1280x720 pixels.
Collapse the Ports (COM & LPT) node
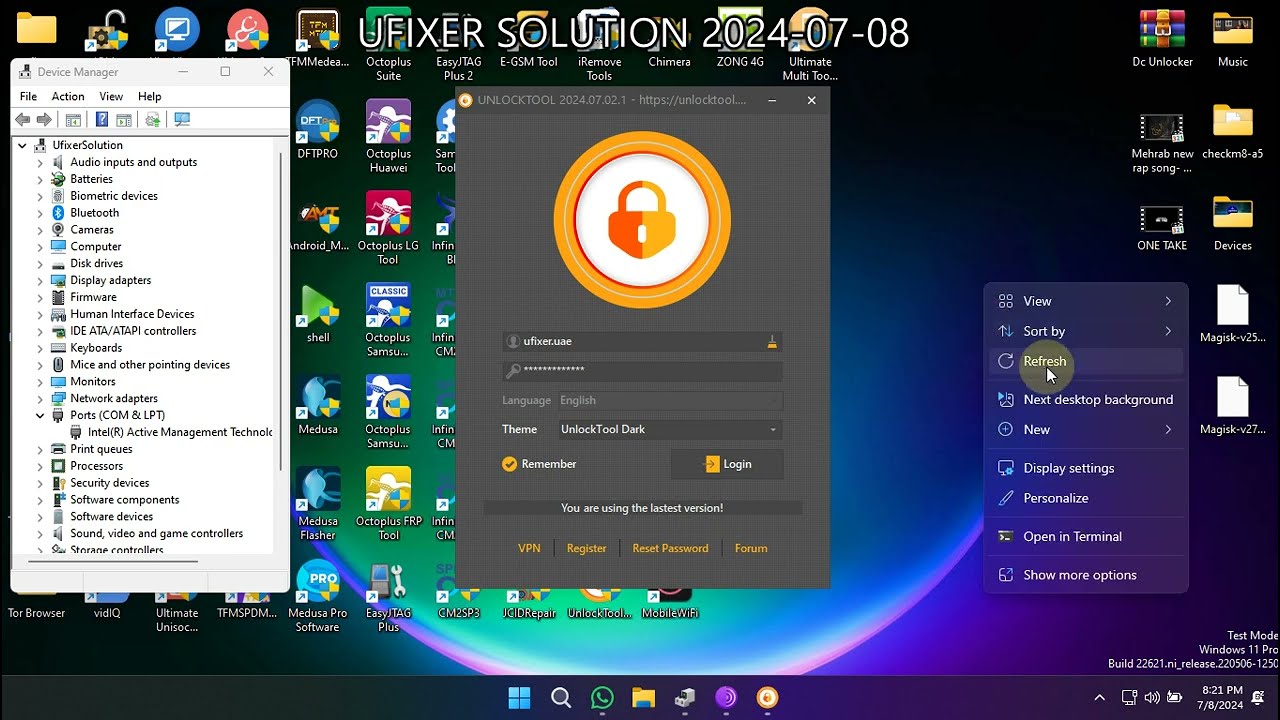(40, 416)
